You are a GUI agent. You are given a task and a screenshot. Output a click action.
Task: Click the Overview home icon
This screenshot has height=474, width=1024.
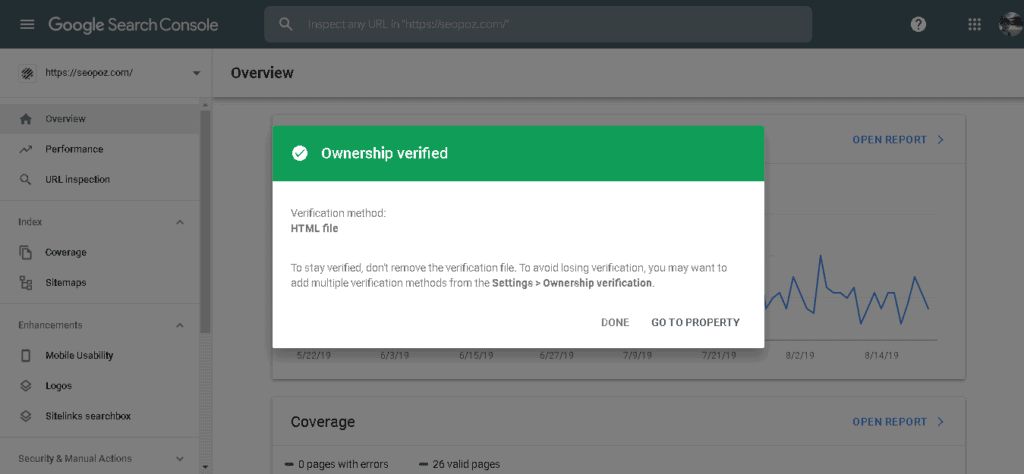tap(25, 119)
